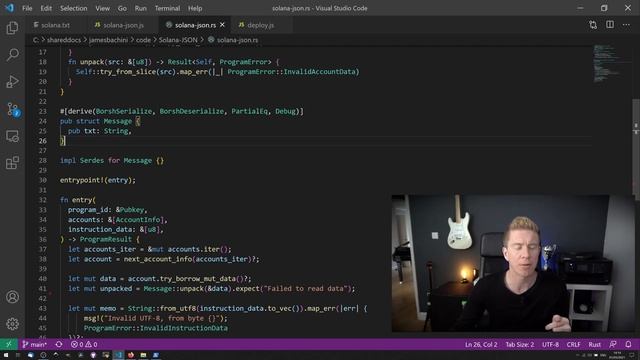This screenshot has height=360, width=640.
Task: Open the File menu
Action: click(27, 8)
